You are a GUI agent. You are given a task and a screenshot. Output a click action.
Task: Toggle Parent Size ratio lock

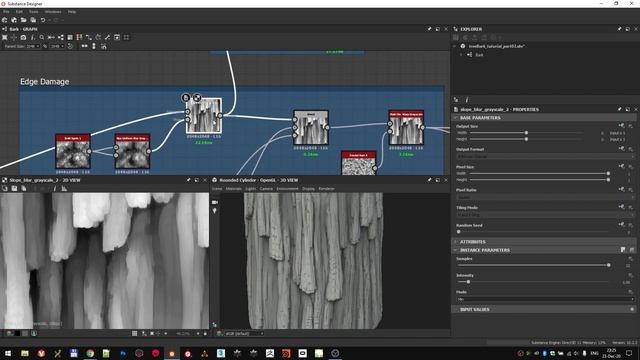tap(45, 46)
